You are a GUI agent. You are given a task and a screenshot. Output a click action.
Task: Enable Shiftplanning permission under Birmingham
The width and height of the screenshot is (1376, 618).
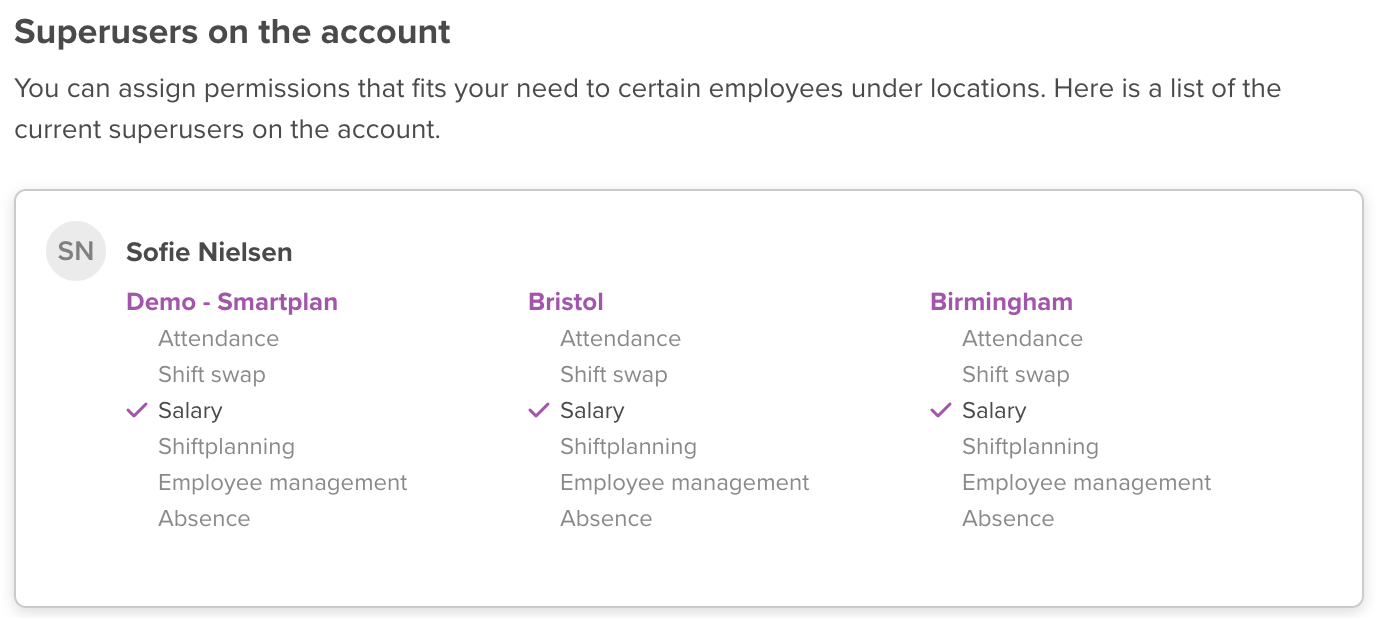(1030, 447)
